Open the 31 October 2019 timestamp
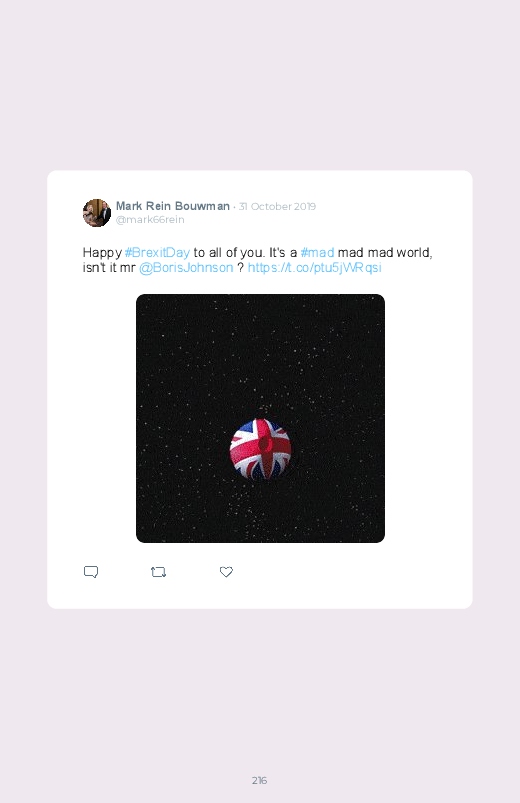The image size is (520, 803). (x=277, y=206)
